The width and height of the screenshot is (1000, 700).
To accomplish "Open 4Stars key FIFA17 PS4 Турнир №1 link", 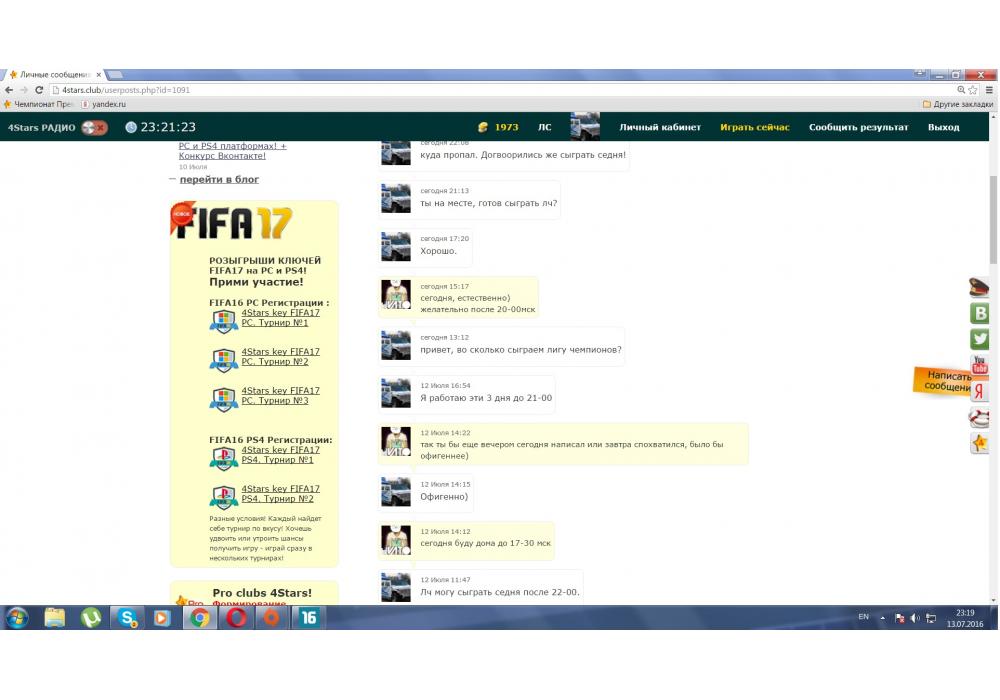I will coord(281,455).
